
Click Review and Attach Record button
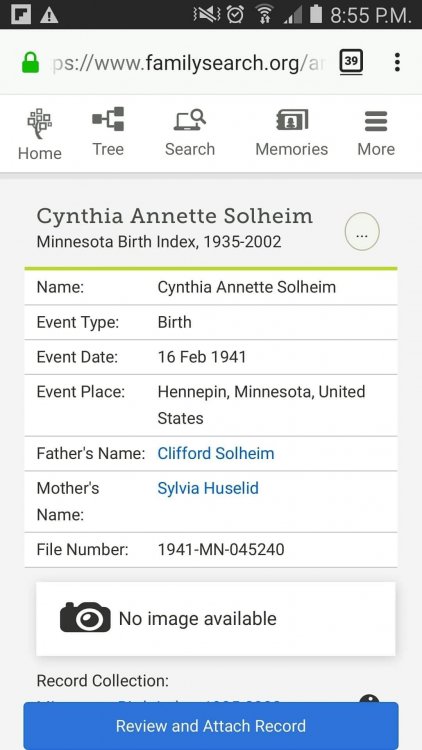[211, 726]
